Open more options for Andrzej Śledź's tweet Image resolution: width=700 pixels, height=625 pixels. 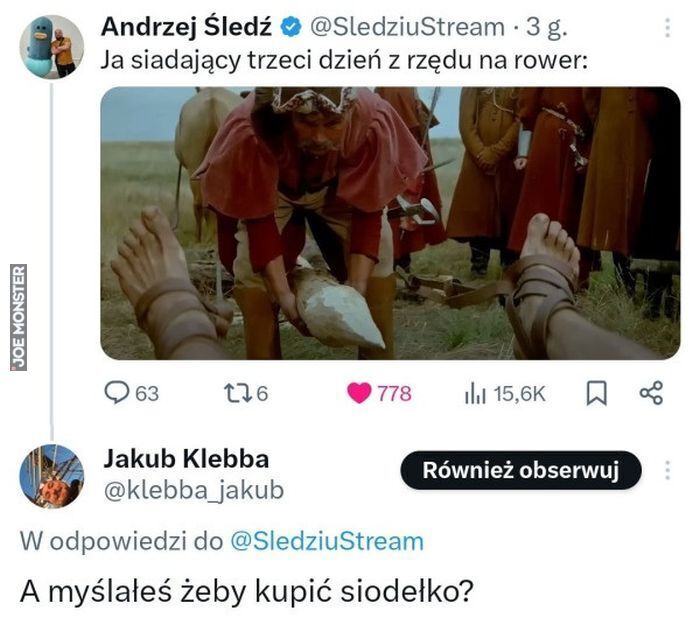668,27
